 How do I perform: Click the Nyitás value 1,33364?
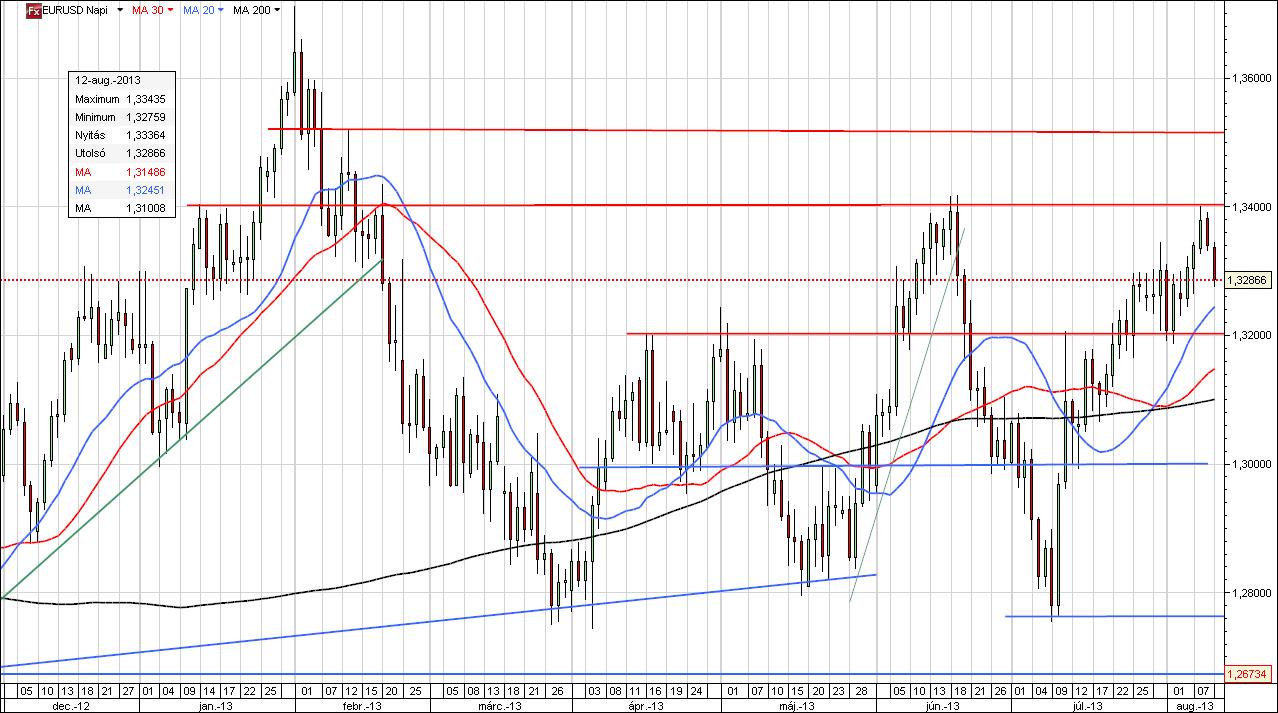(x=145, y=135)
